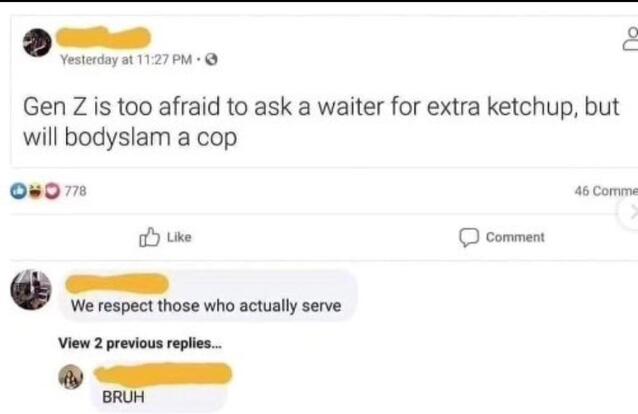Click redacted name above 'We respect those who actually serve'

[x=117, y=283]
